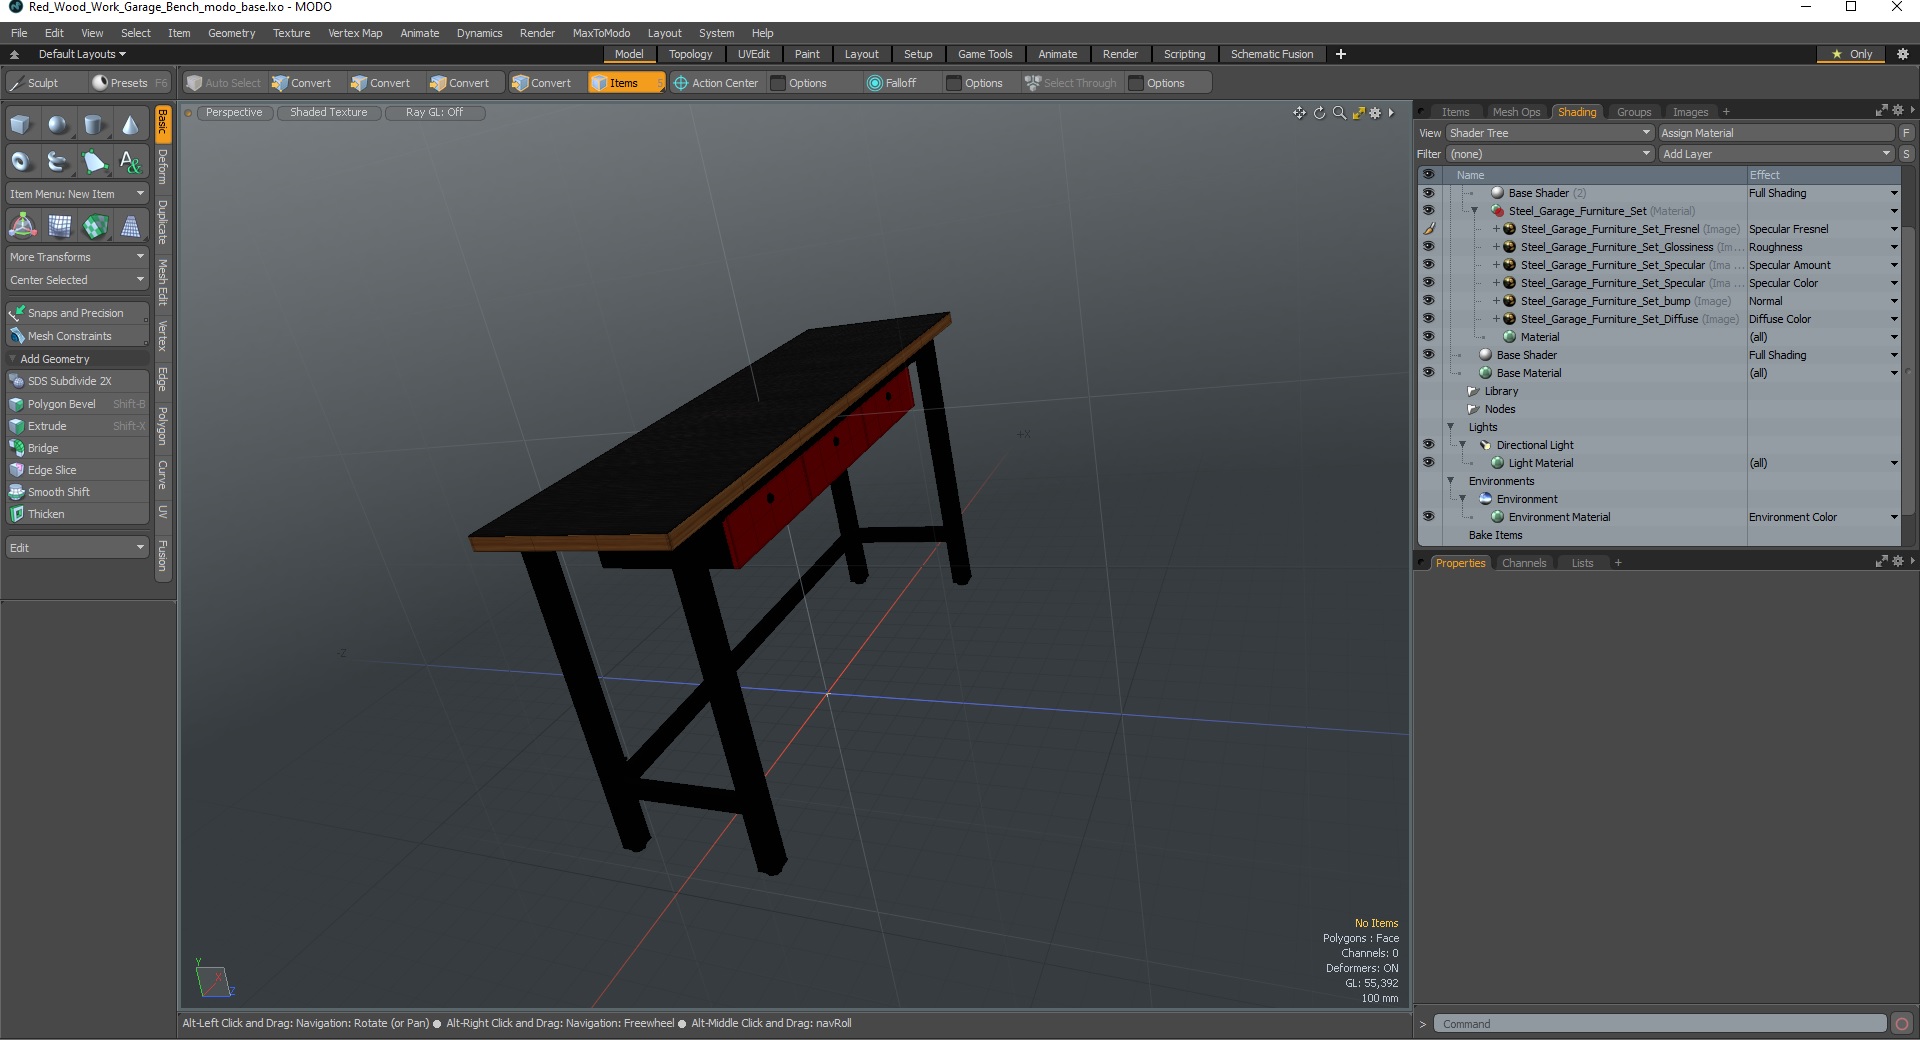This screenshot has width=1920, height=1040.
Task: Select the Teapot primitive tool
Action: tap(59, 161)
